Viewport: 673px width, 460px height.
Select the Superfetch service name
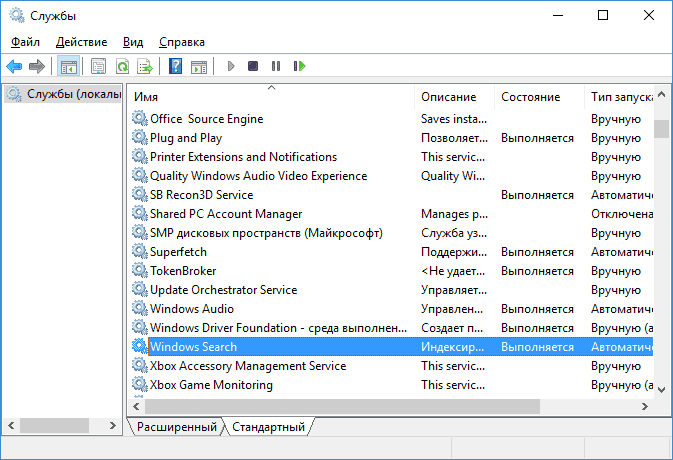click(178, 252)
